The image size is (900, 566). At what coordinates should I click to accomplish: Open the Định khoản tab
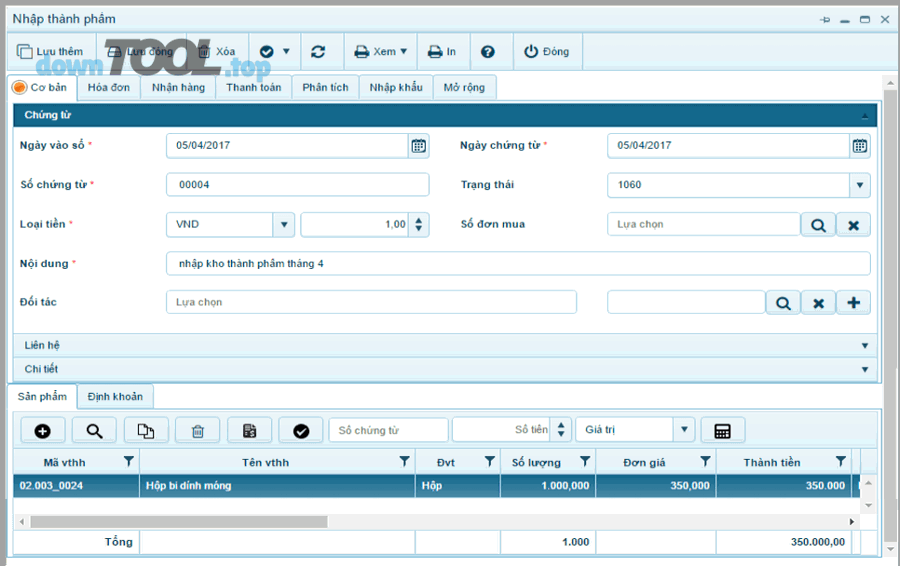[x=115, y=397]
